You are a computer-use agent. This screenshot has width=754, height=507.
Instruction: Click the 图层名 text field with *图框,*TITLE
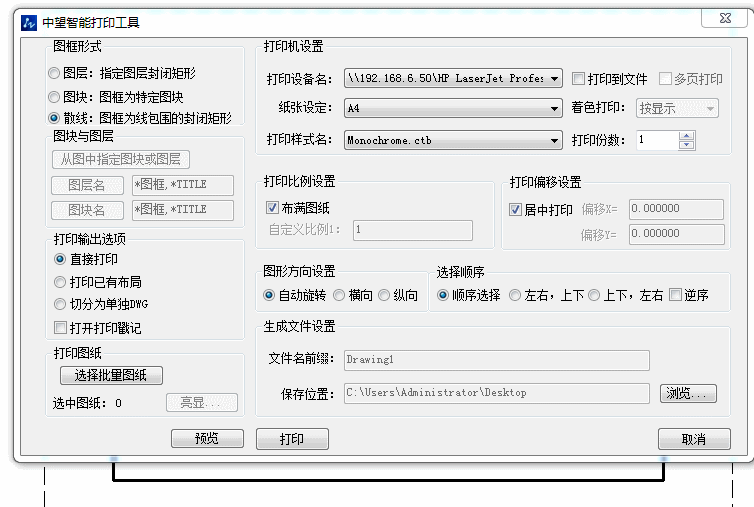[183, 185]
